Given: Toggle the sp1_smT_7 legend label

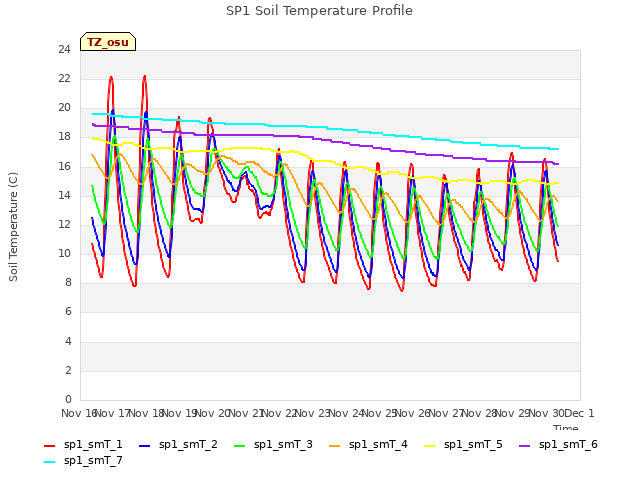Looking at the screenshot, I should click(x=93, y=460).
